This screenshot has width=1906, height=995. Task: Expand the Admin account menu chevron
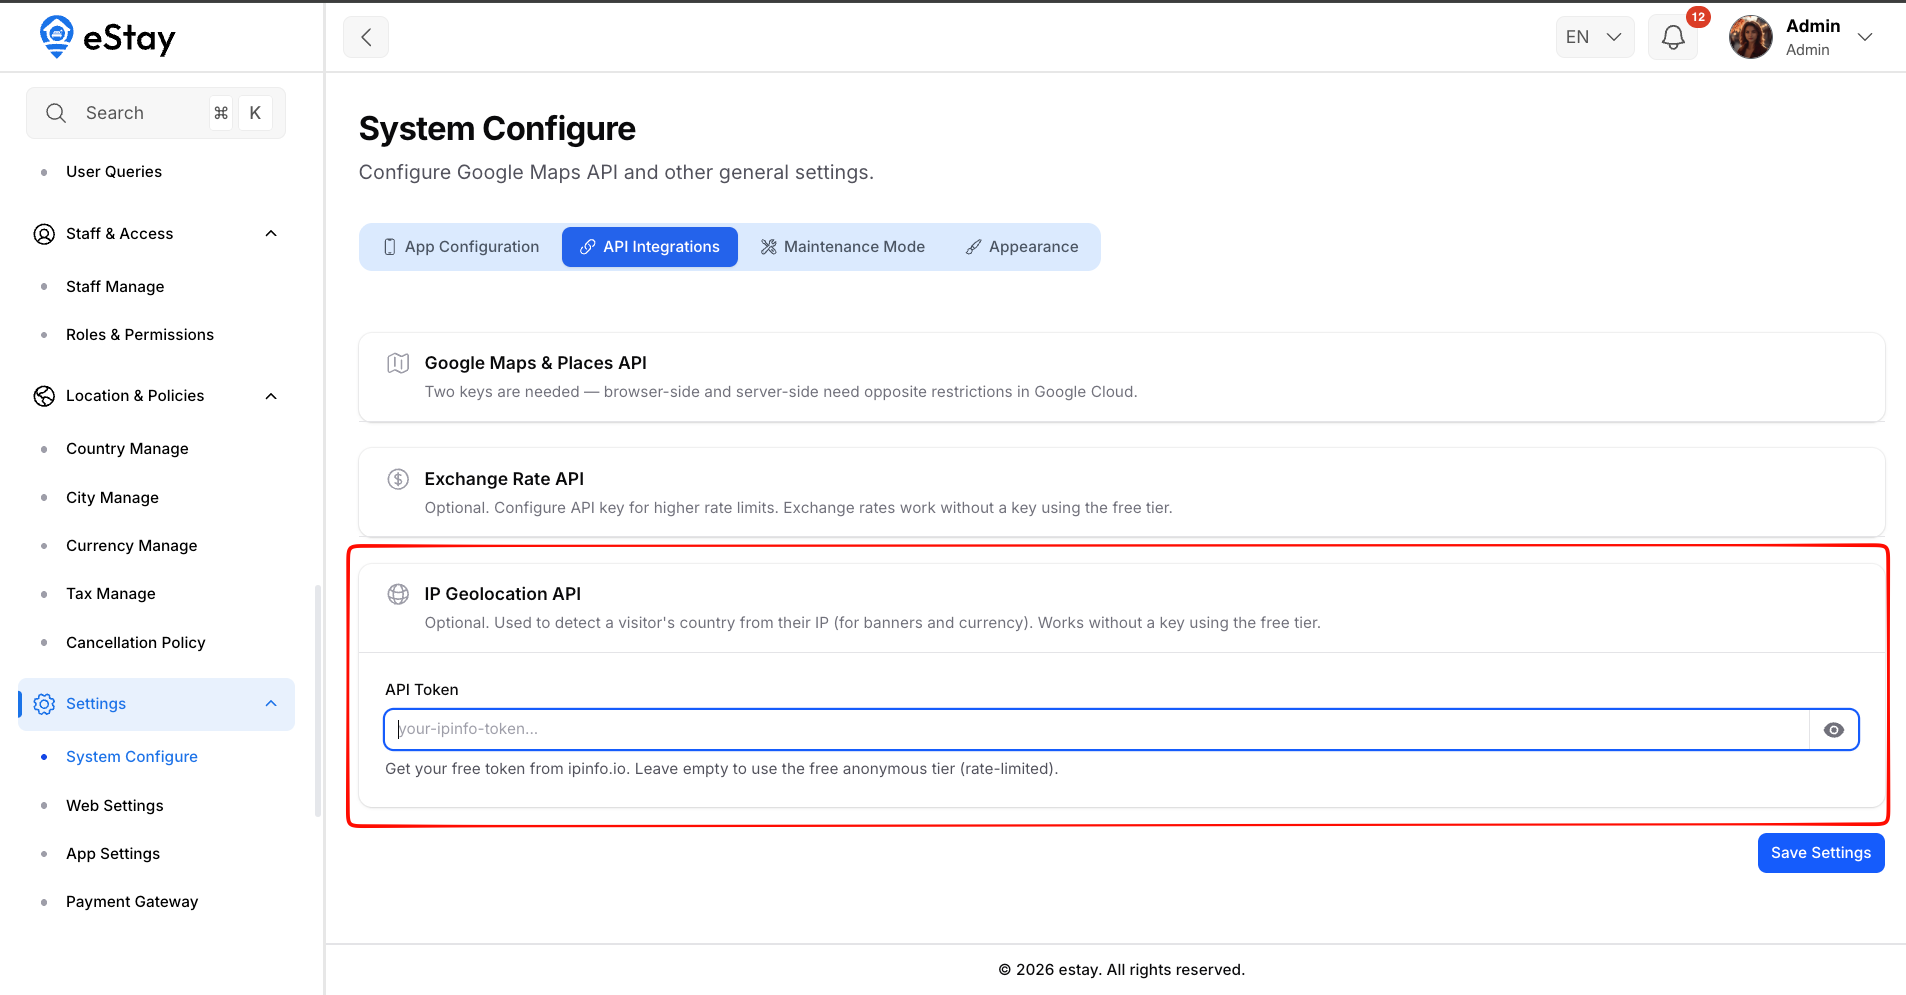[1865, 37]
